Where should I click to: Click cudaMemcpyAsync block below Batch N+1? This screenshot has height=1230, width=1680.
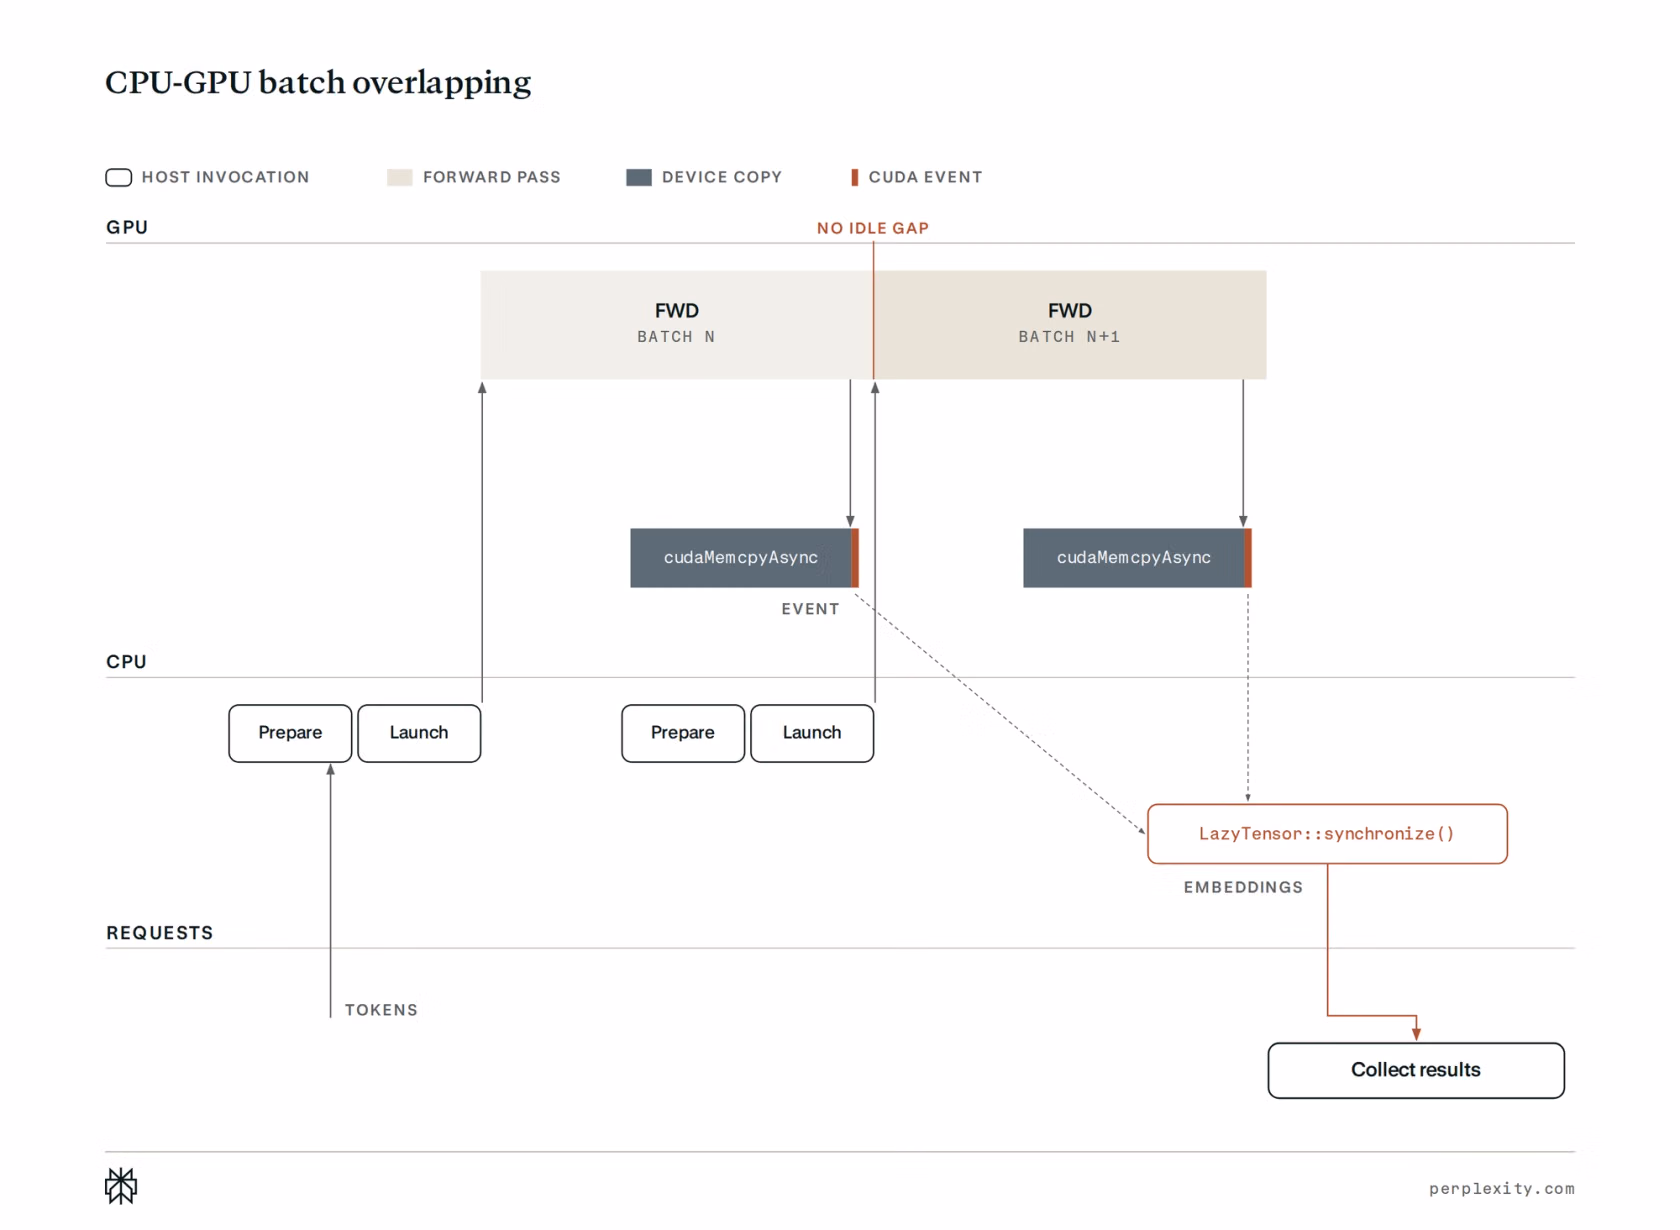click(1137, 557)
